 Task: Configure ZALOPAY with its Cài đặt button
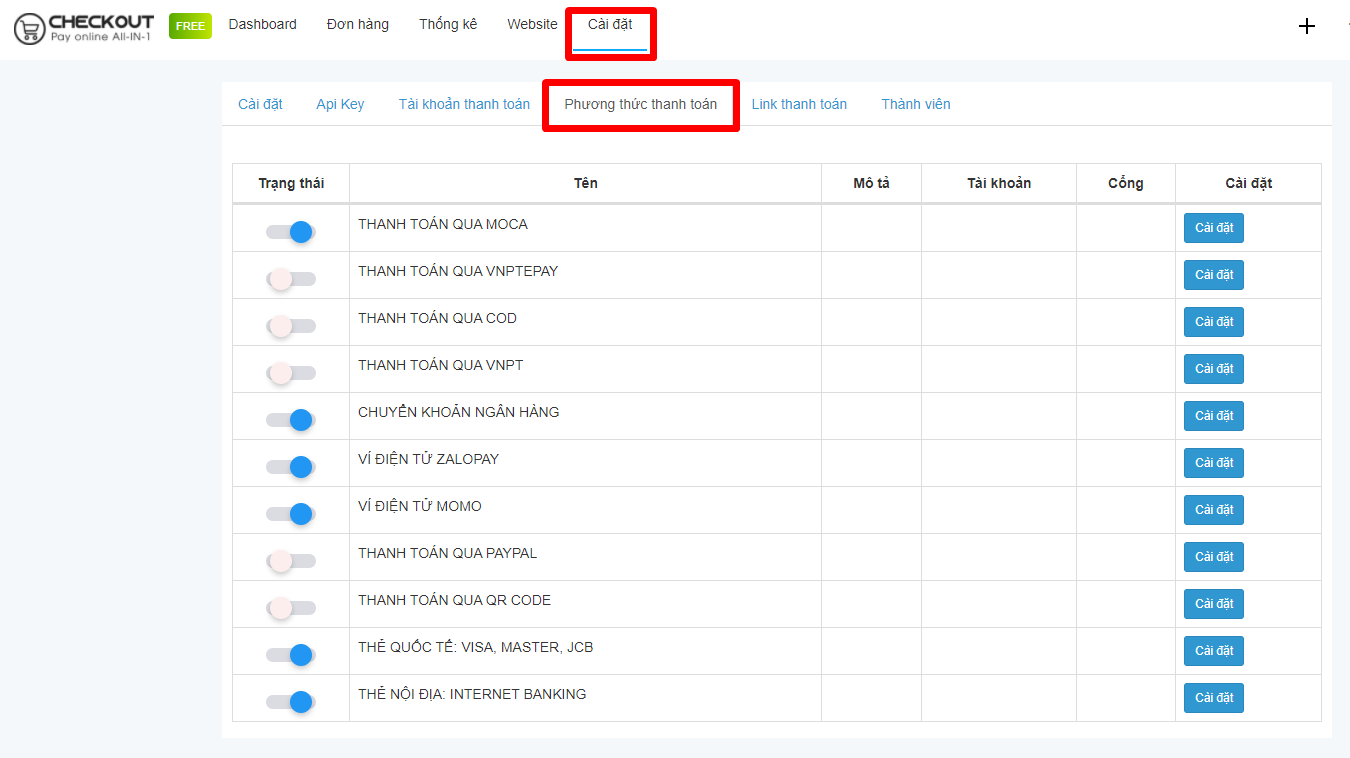[1214, 463]
